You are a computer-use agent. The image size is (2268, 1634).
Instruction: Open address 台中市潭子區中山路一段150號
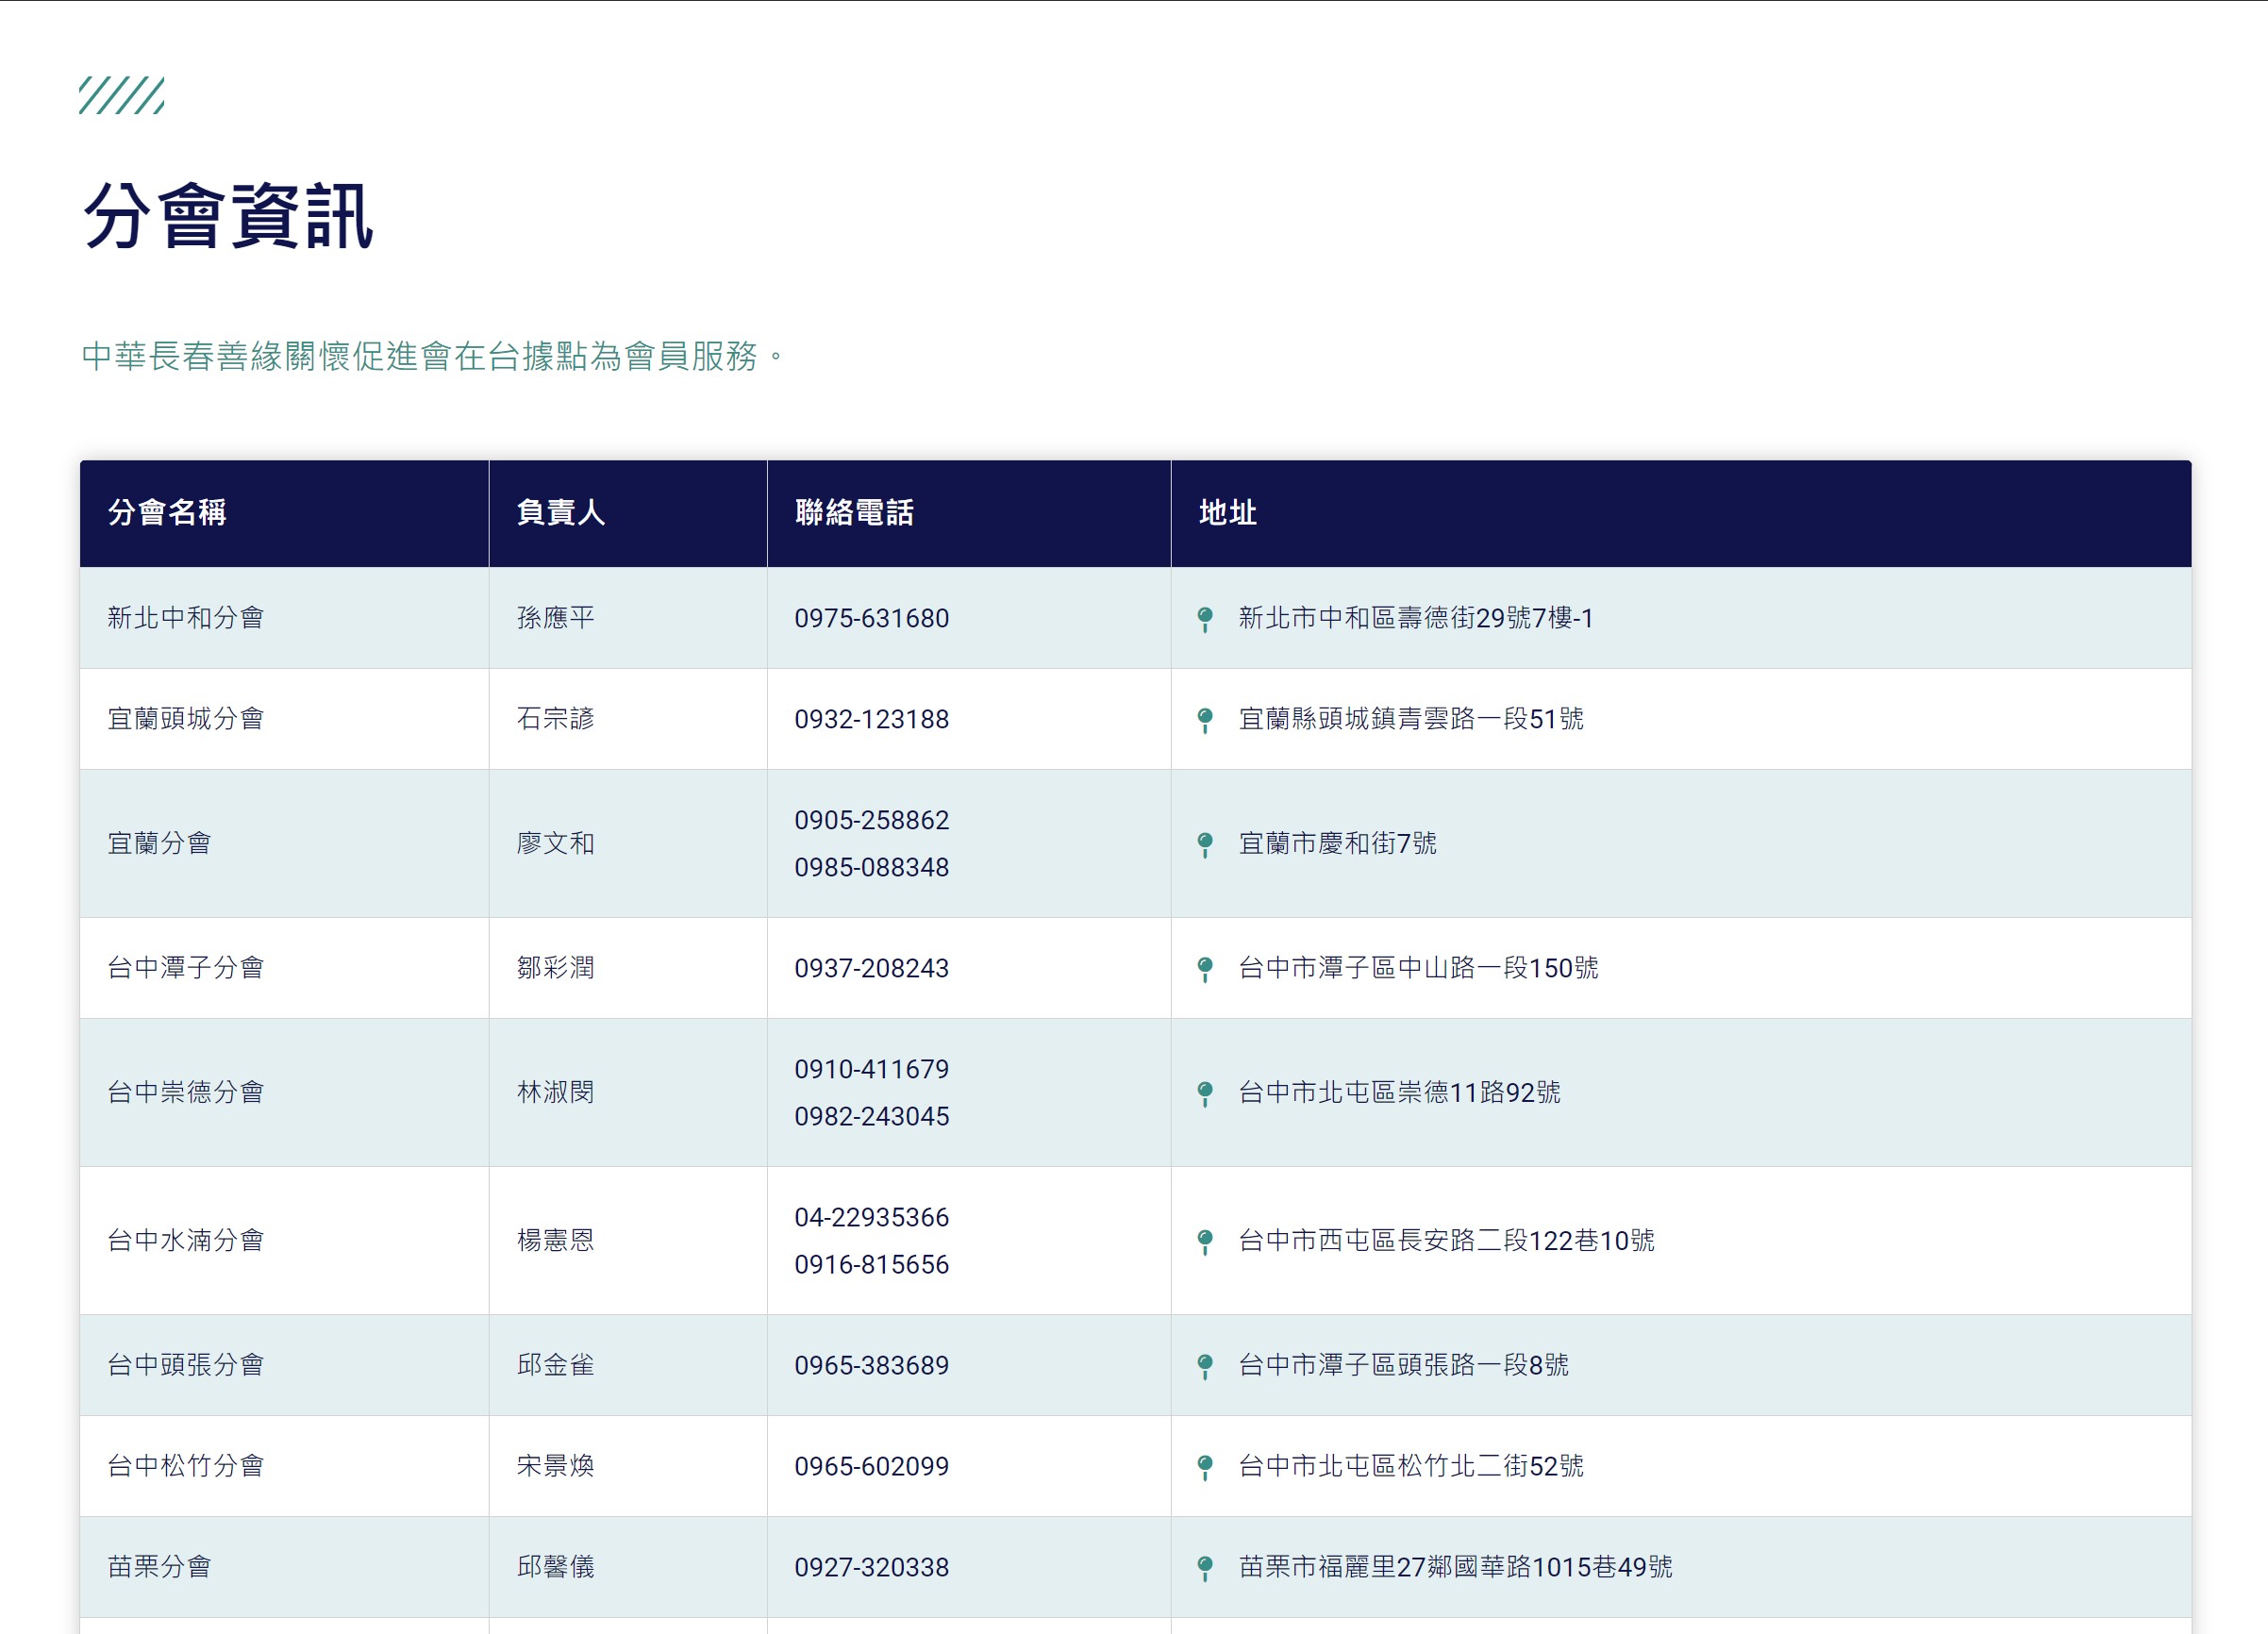1418,968
